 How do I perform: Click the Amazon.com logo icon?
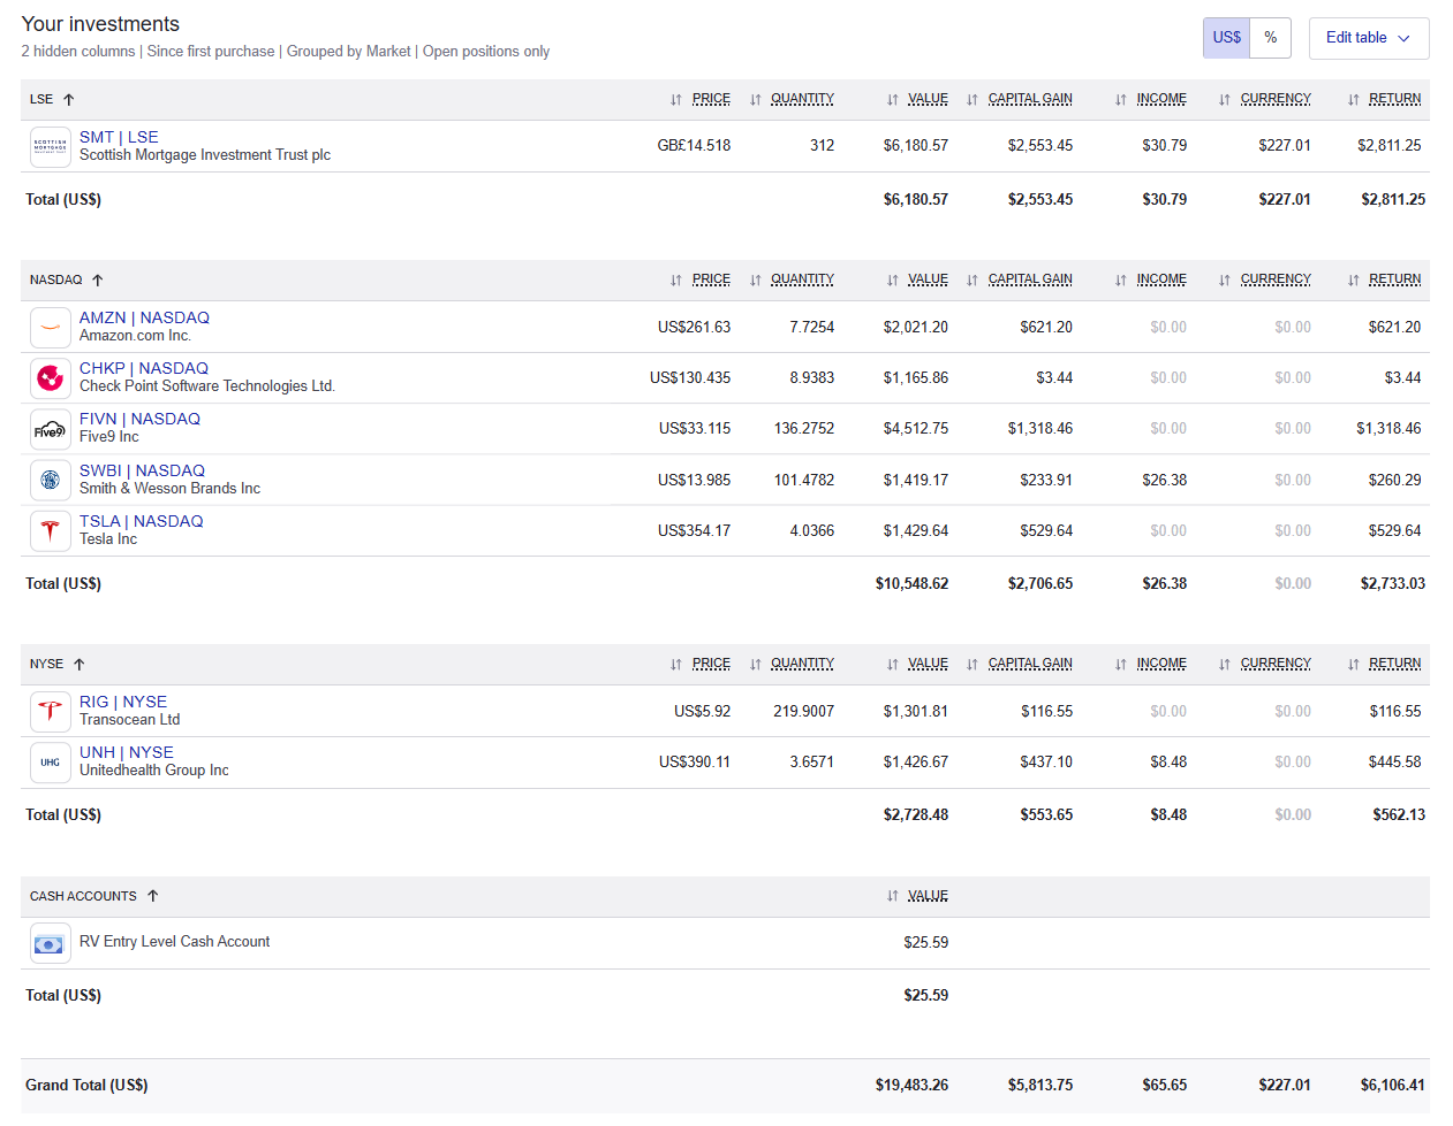click(50, 327)
